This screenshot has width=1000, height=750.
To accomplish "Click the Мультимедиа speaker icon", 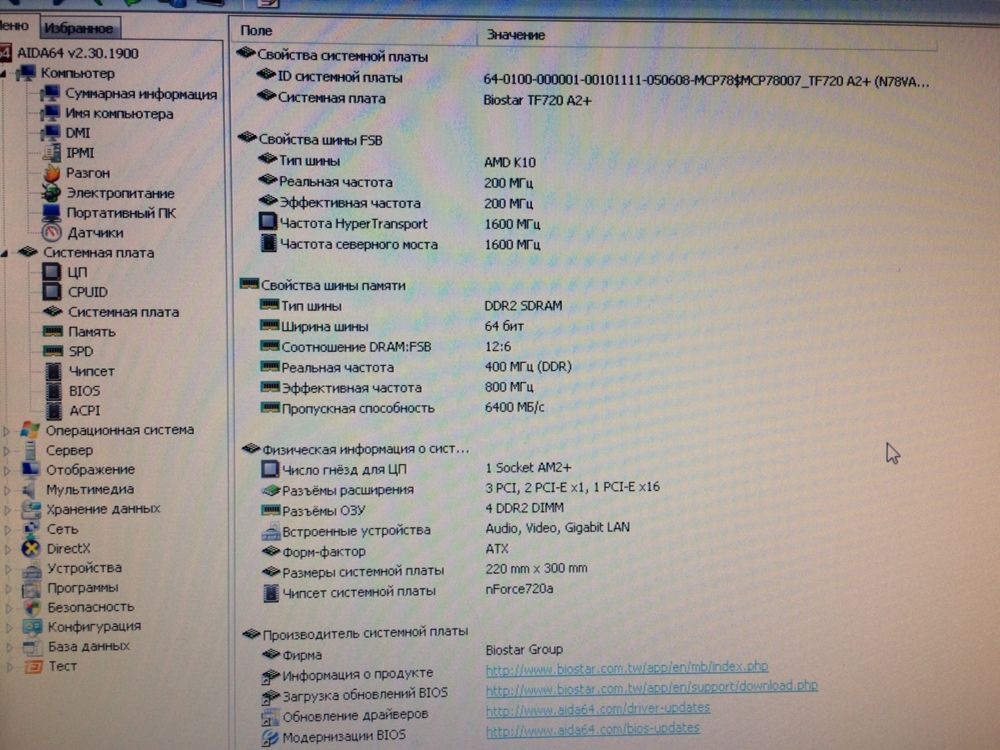I will (x=29, y=489).
